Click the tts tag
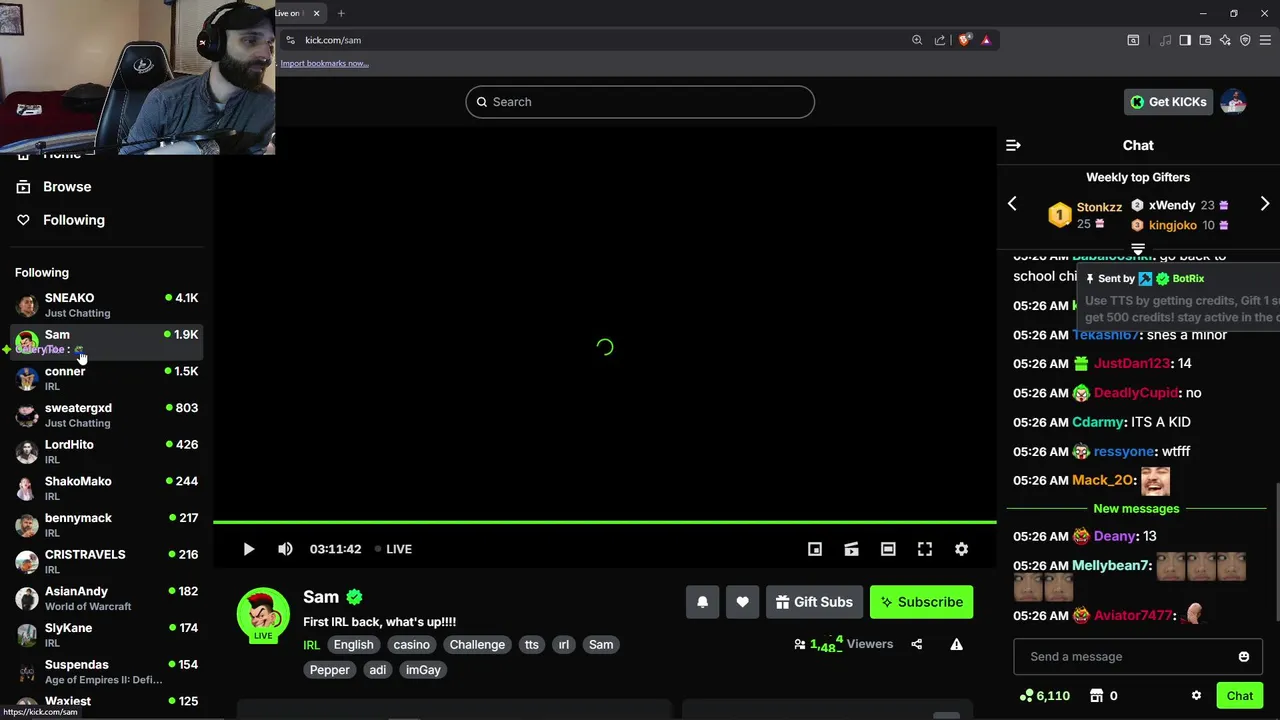This screenshot has width=1280, height=720. [532, 645]
